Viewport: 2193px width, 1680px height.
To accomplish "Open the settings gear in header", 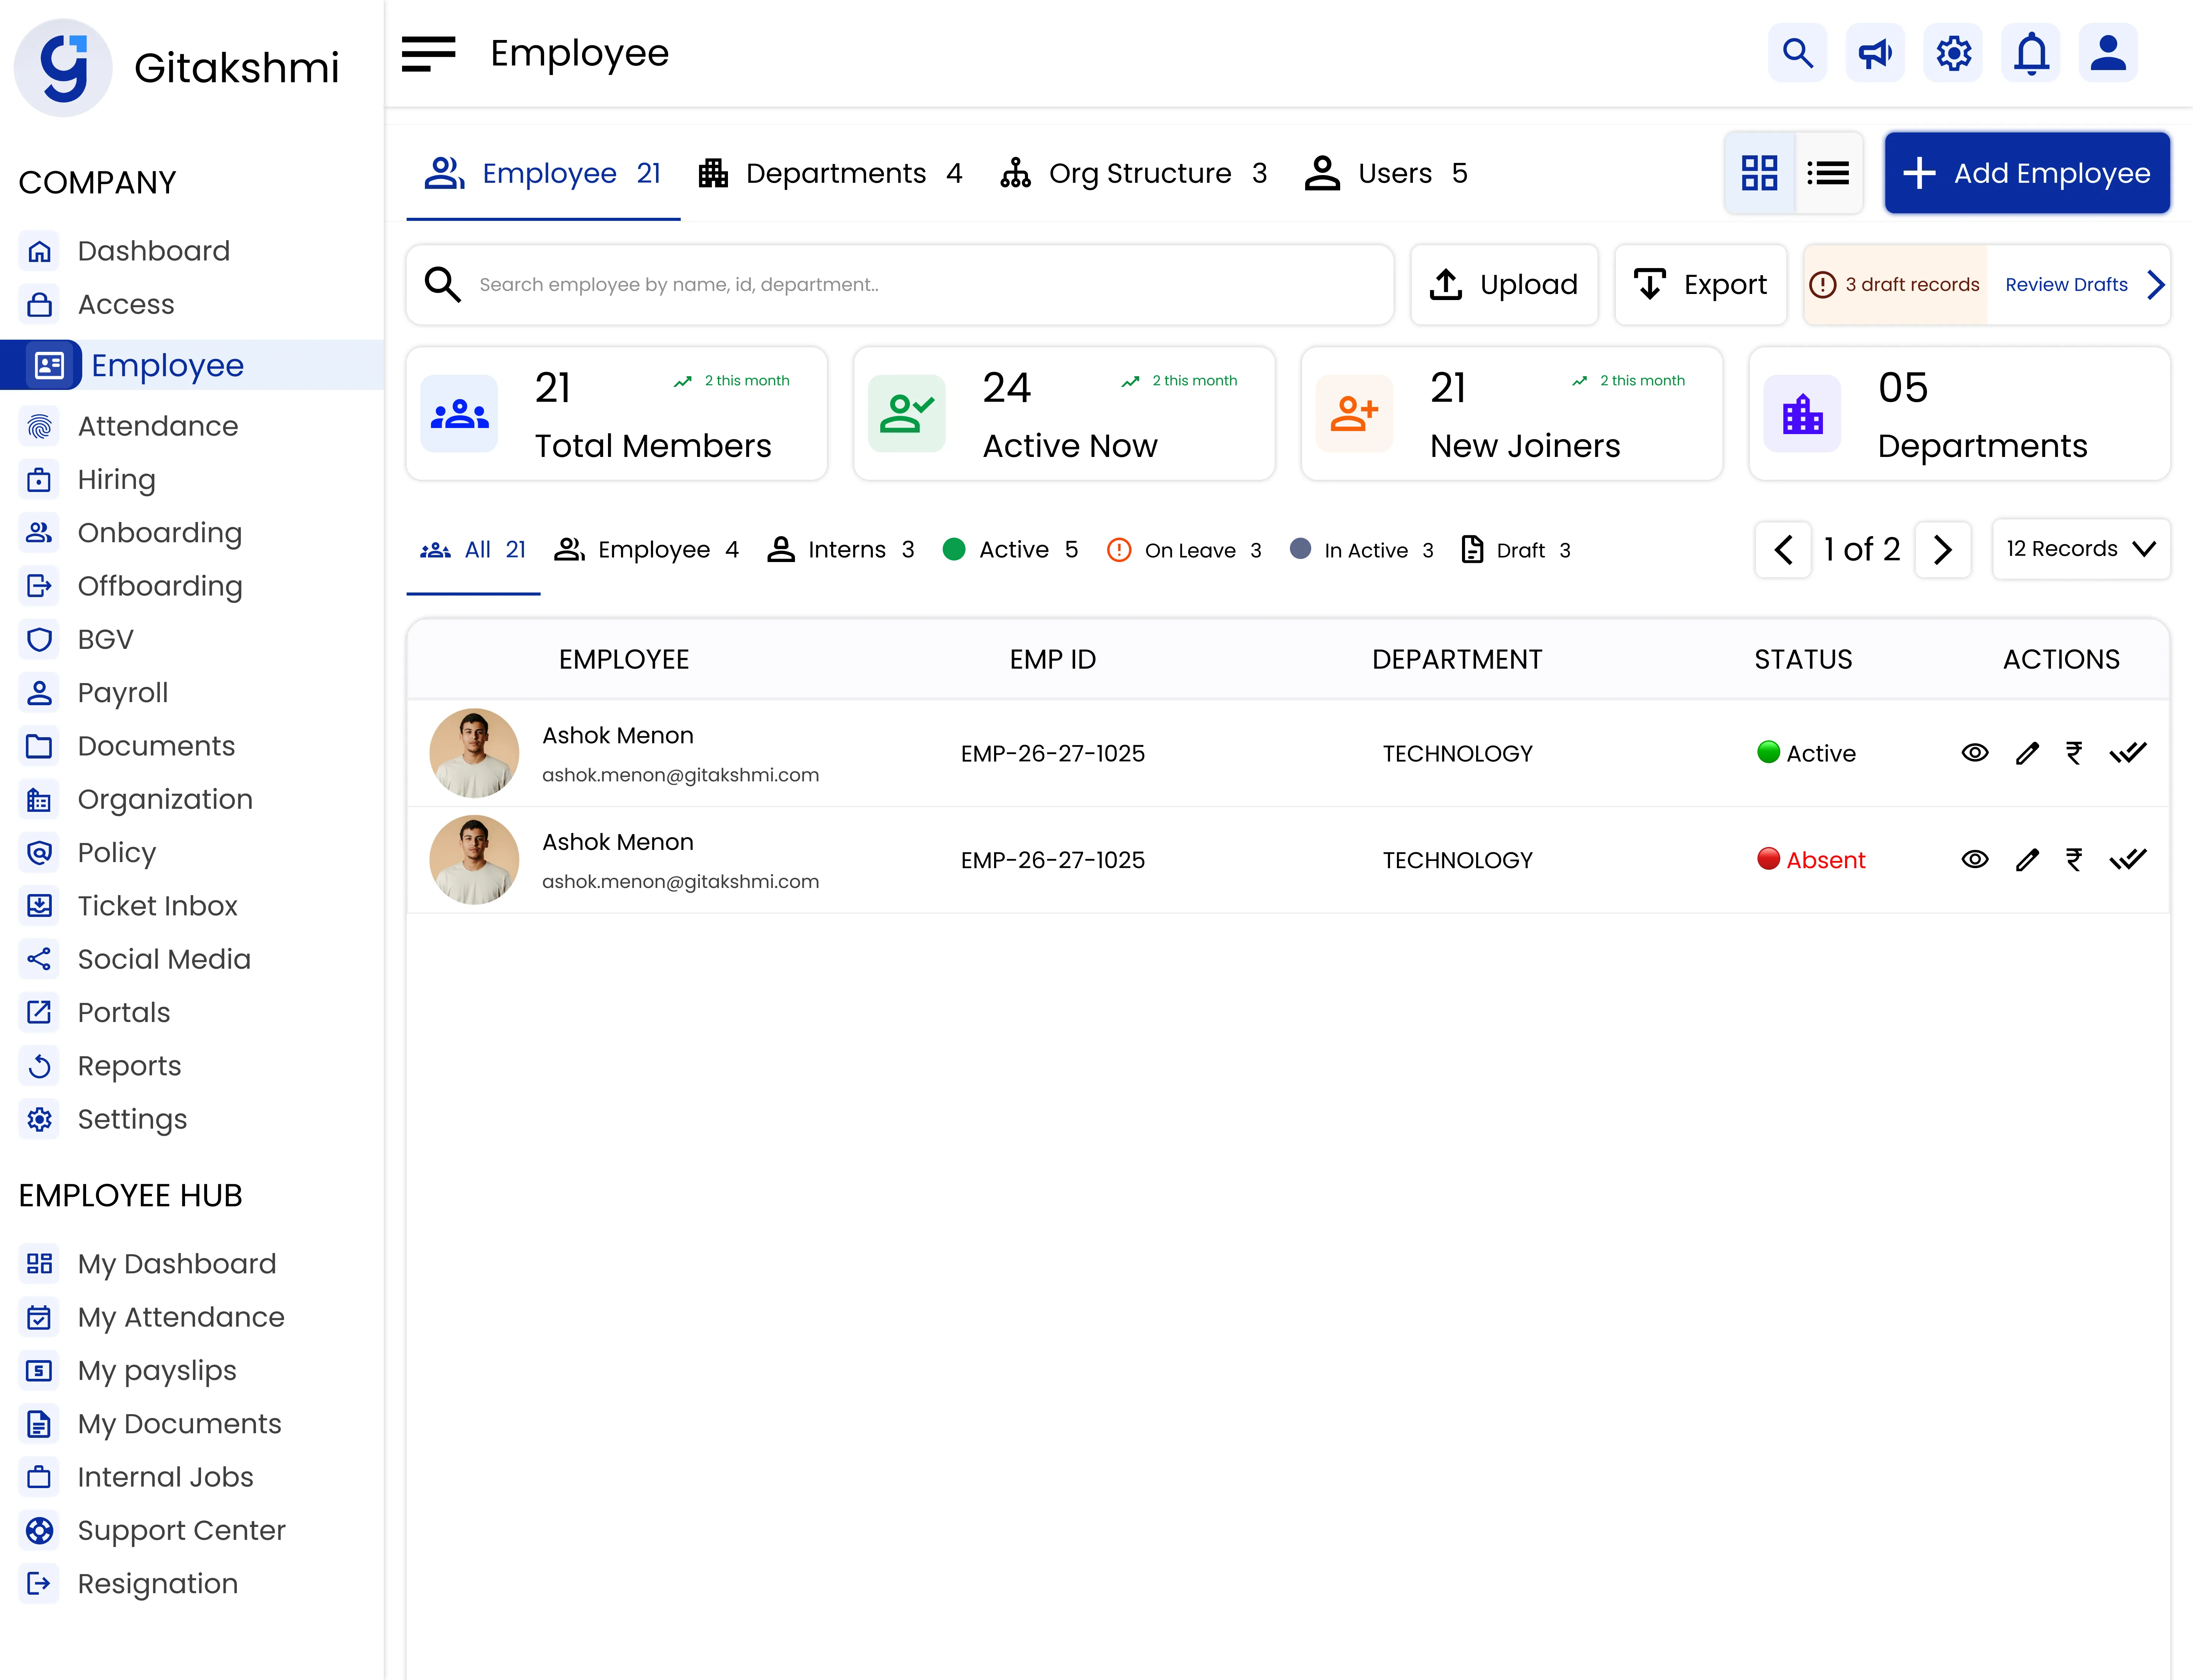I will tap(1953, 53).
